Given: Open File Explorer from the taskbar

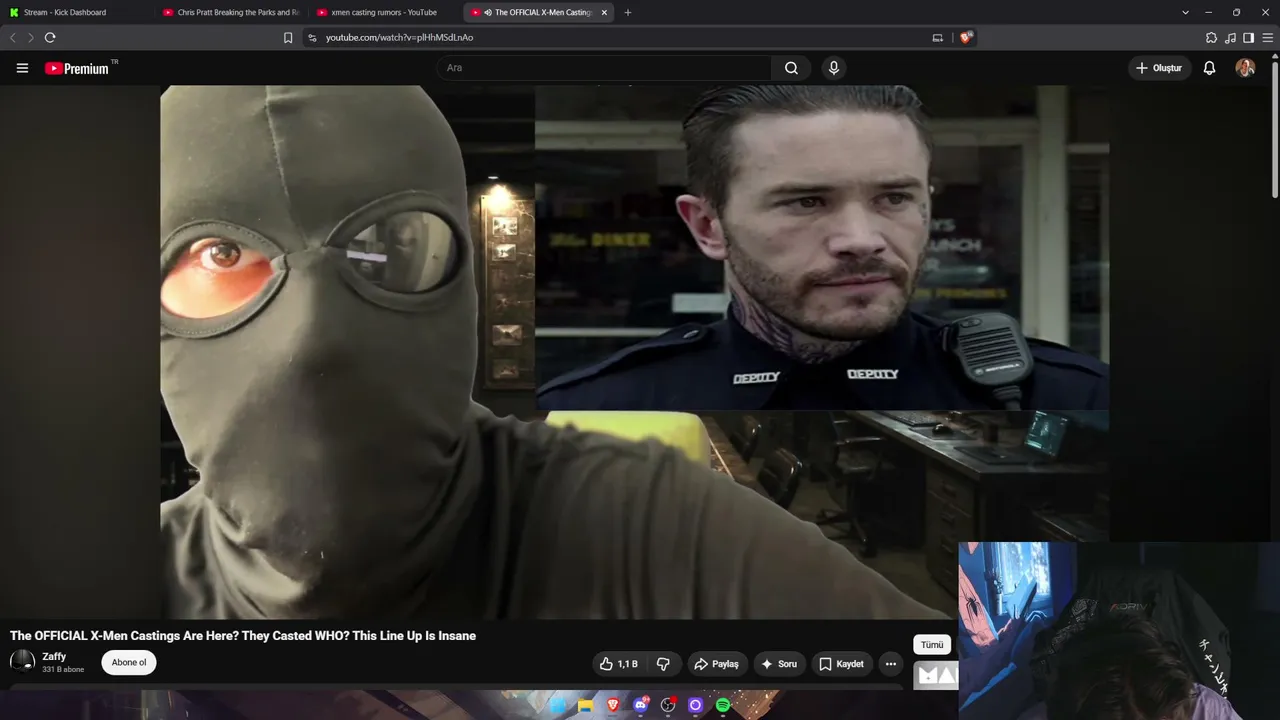Looking at the screenshot, I should pos(586,706).
